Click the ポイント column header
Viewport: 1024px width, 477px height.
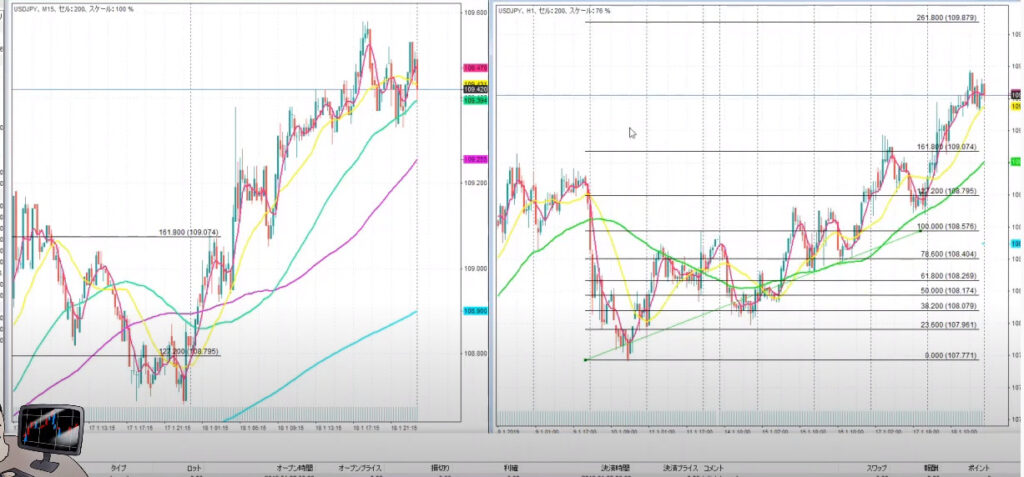coord(978,468)
